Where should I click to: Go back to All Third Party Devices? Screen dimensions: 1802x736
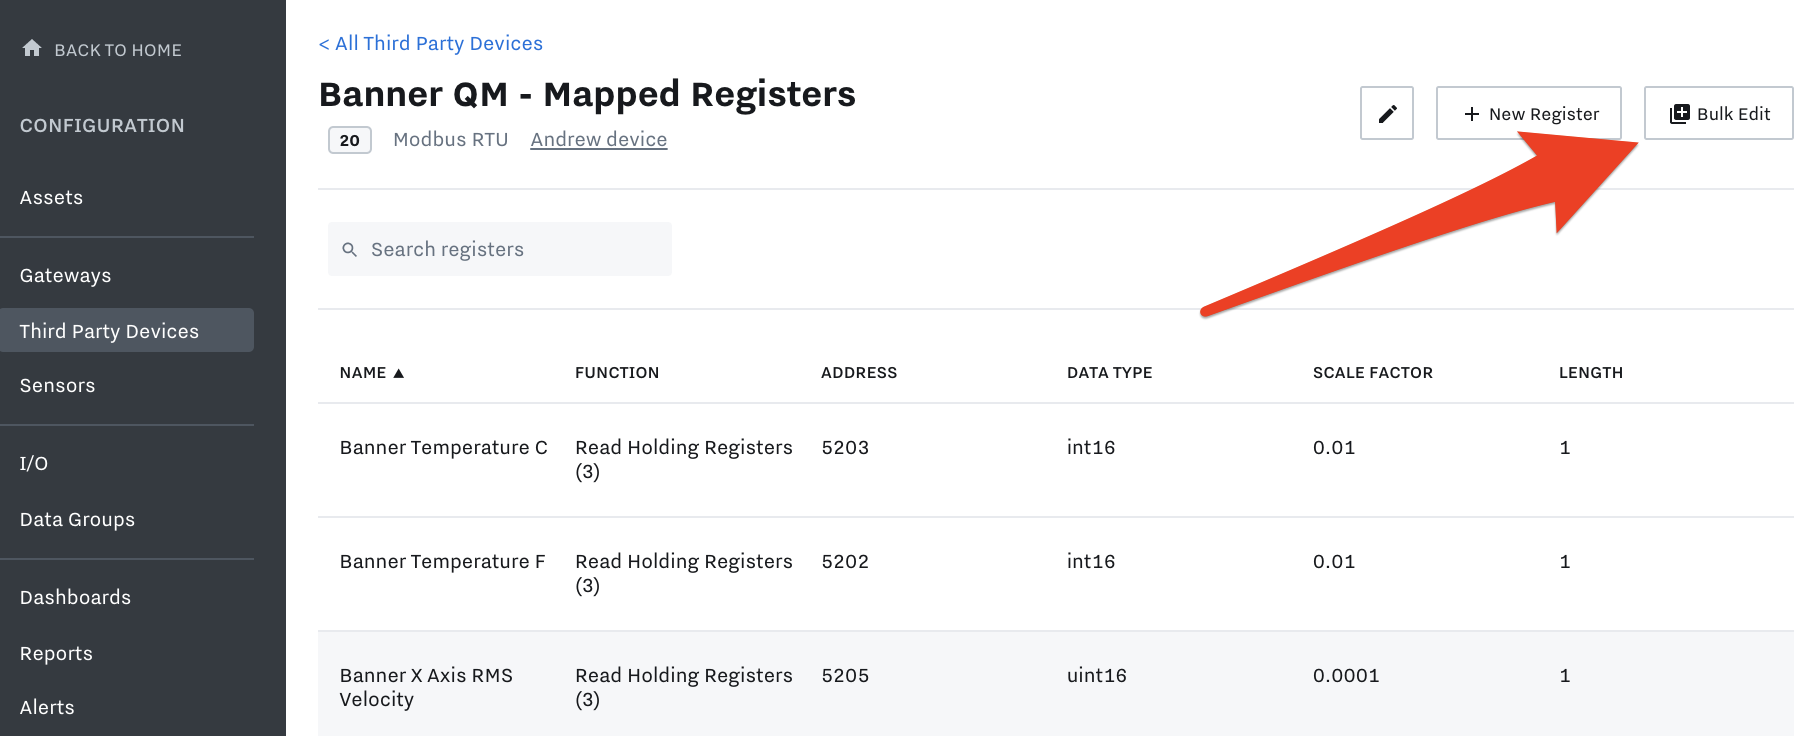click(x=430, y=43)
